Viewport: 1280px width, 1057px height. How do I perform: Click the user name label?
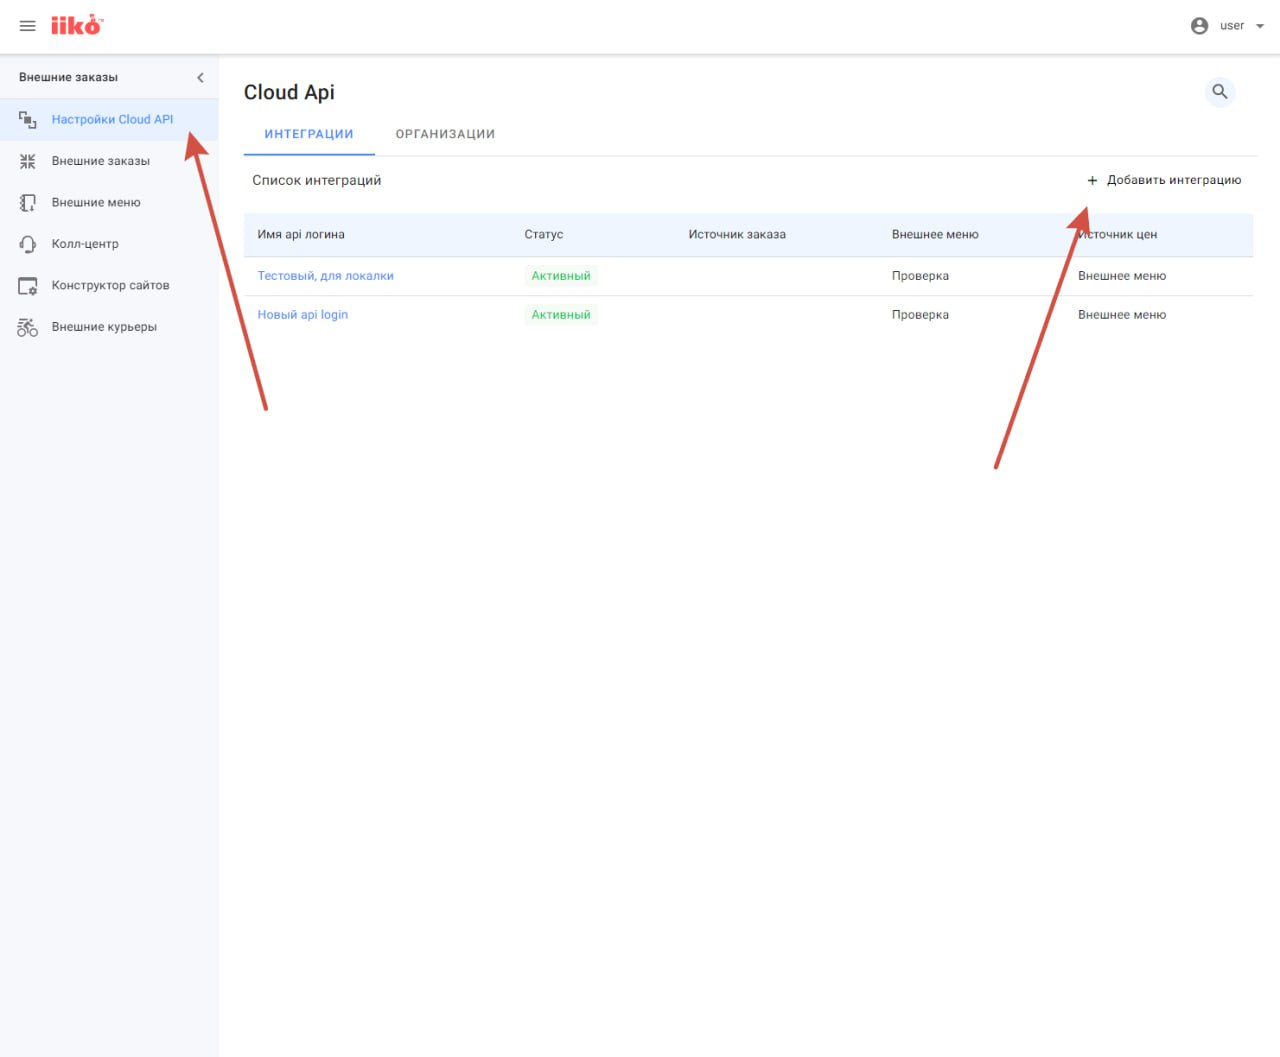tap(1232, 26)
